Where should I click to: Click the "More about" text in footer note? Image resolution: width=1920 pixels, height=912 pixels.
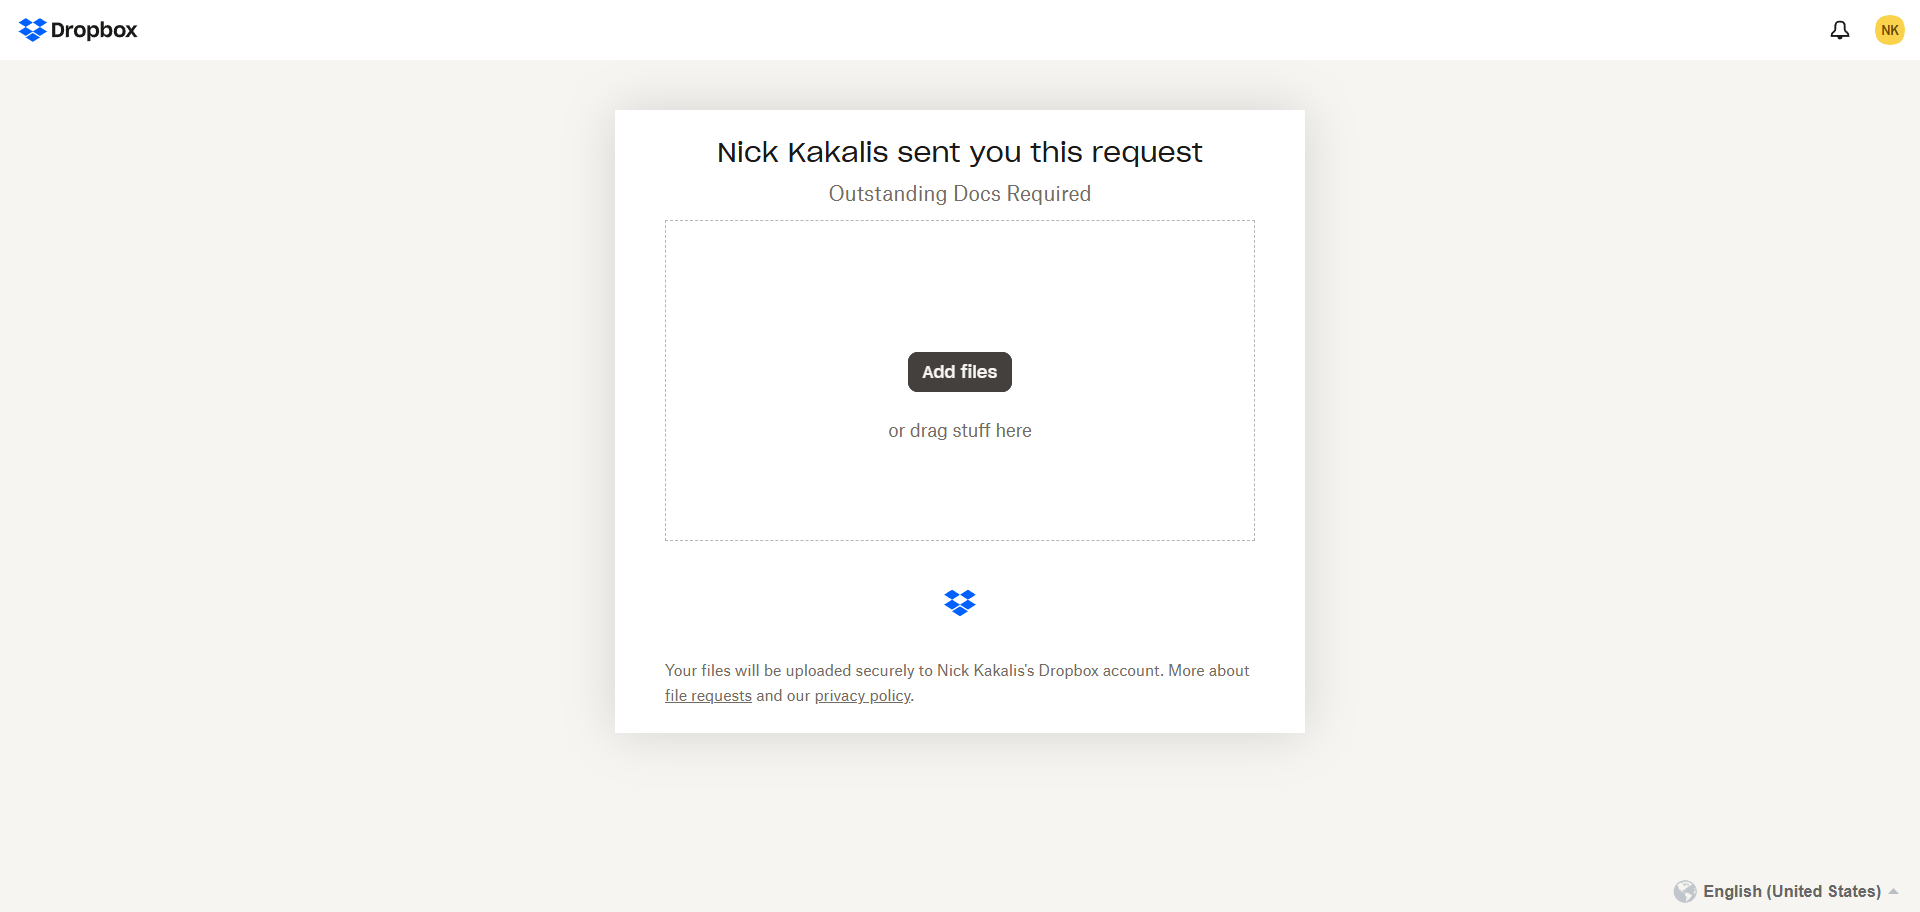(x=1209, y=671)
